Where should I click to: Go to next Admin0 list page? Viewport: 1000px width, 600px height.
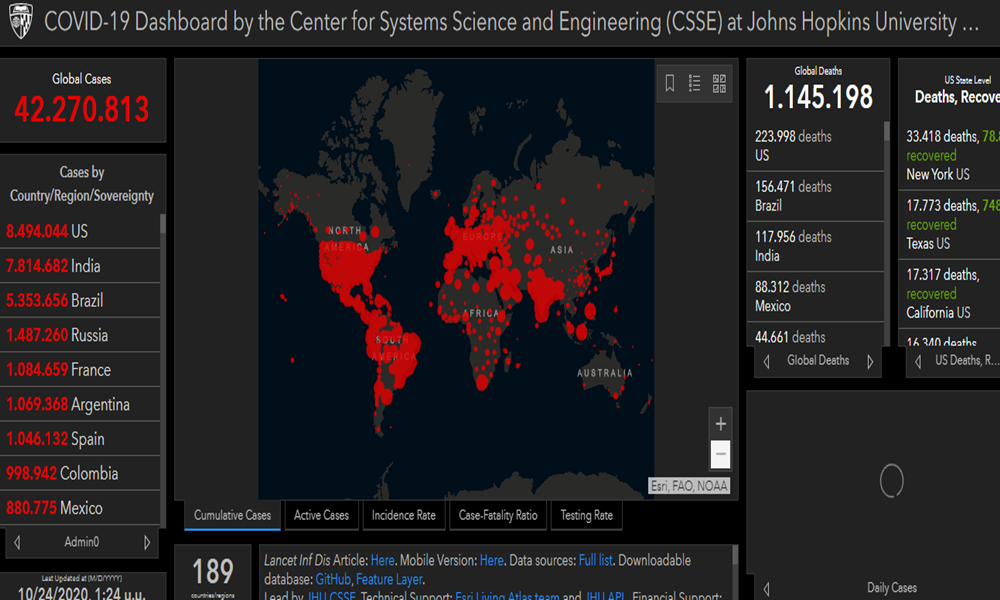click(148, 542)
